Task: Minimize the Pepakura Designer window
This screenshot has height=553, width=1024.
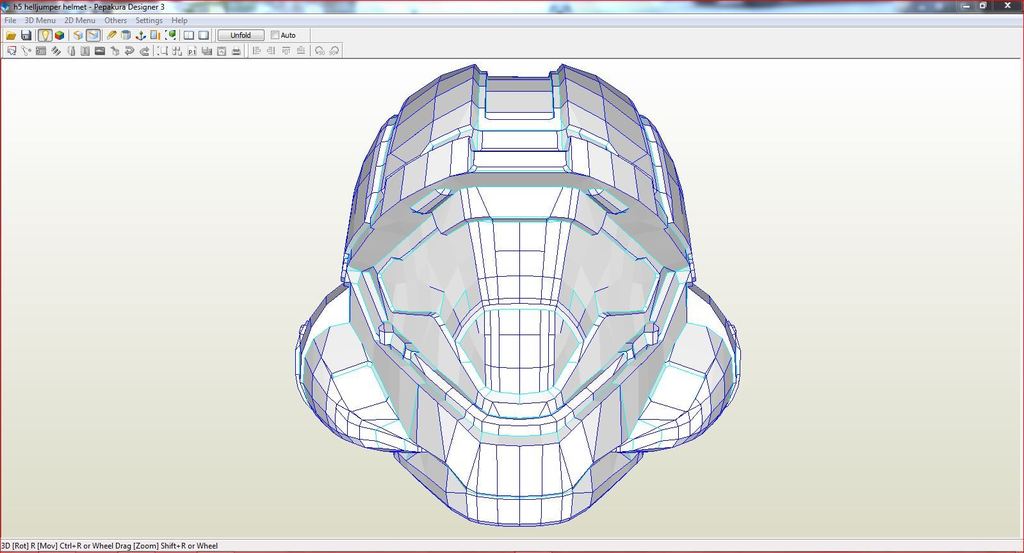Action: tap(966, 6)
